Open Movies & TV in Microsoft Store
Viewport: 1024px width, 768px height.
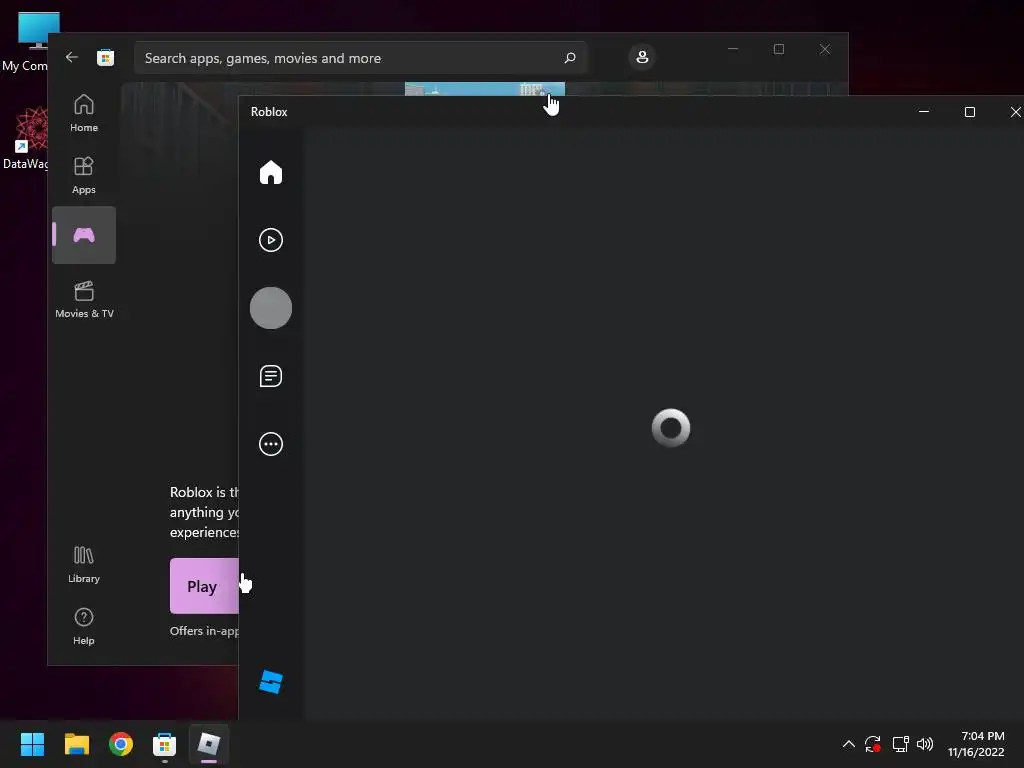tap(84, 299)
